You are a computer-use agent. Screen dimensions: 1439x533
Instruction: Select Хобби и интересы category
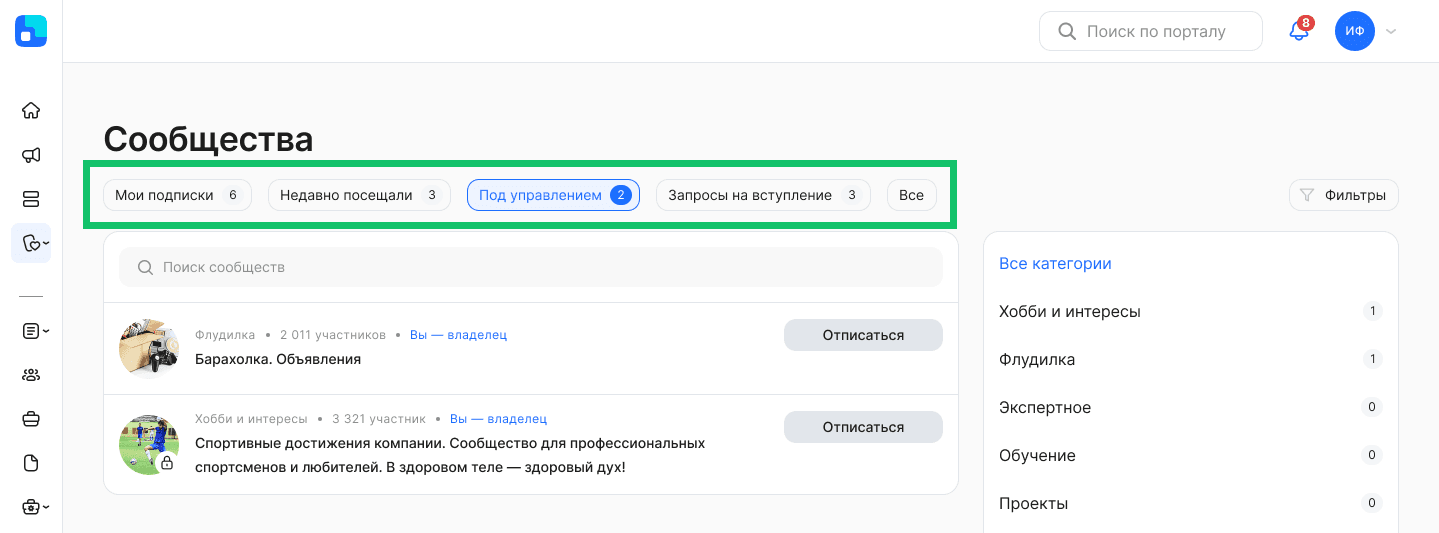click(1190, 311)
